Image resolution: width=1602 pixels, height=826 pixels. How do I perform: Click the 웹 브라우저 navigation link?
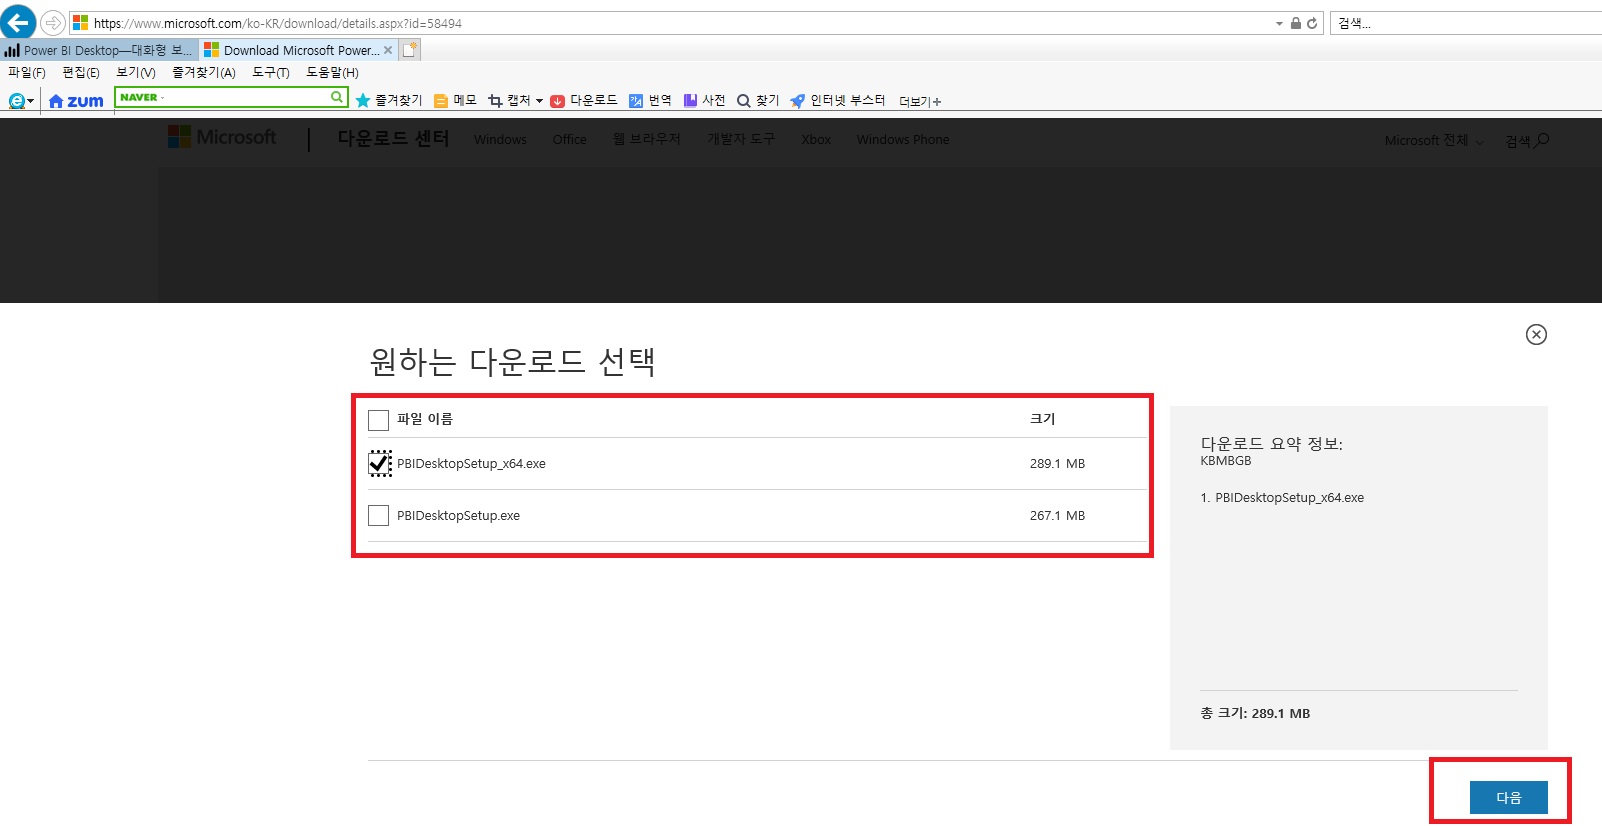click(x=647, y=139)
